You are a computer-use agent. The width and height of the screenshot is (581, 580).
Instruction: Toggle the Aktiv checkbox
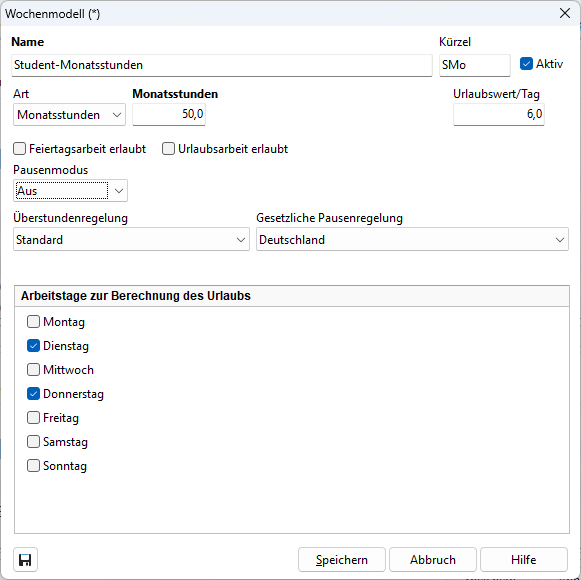(526, 64)
